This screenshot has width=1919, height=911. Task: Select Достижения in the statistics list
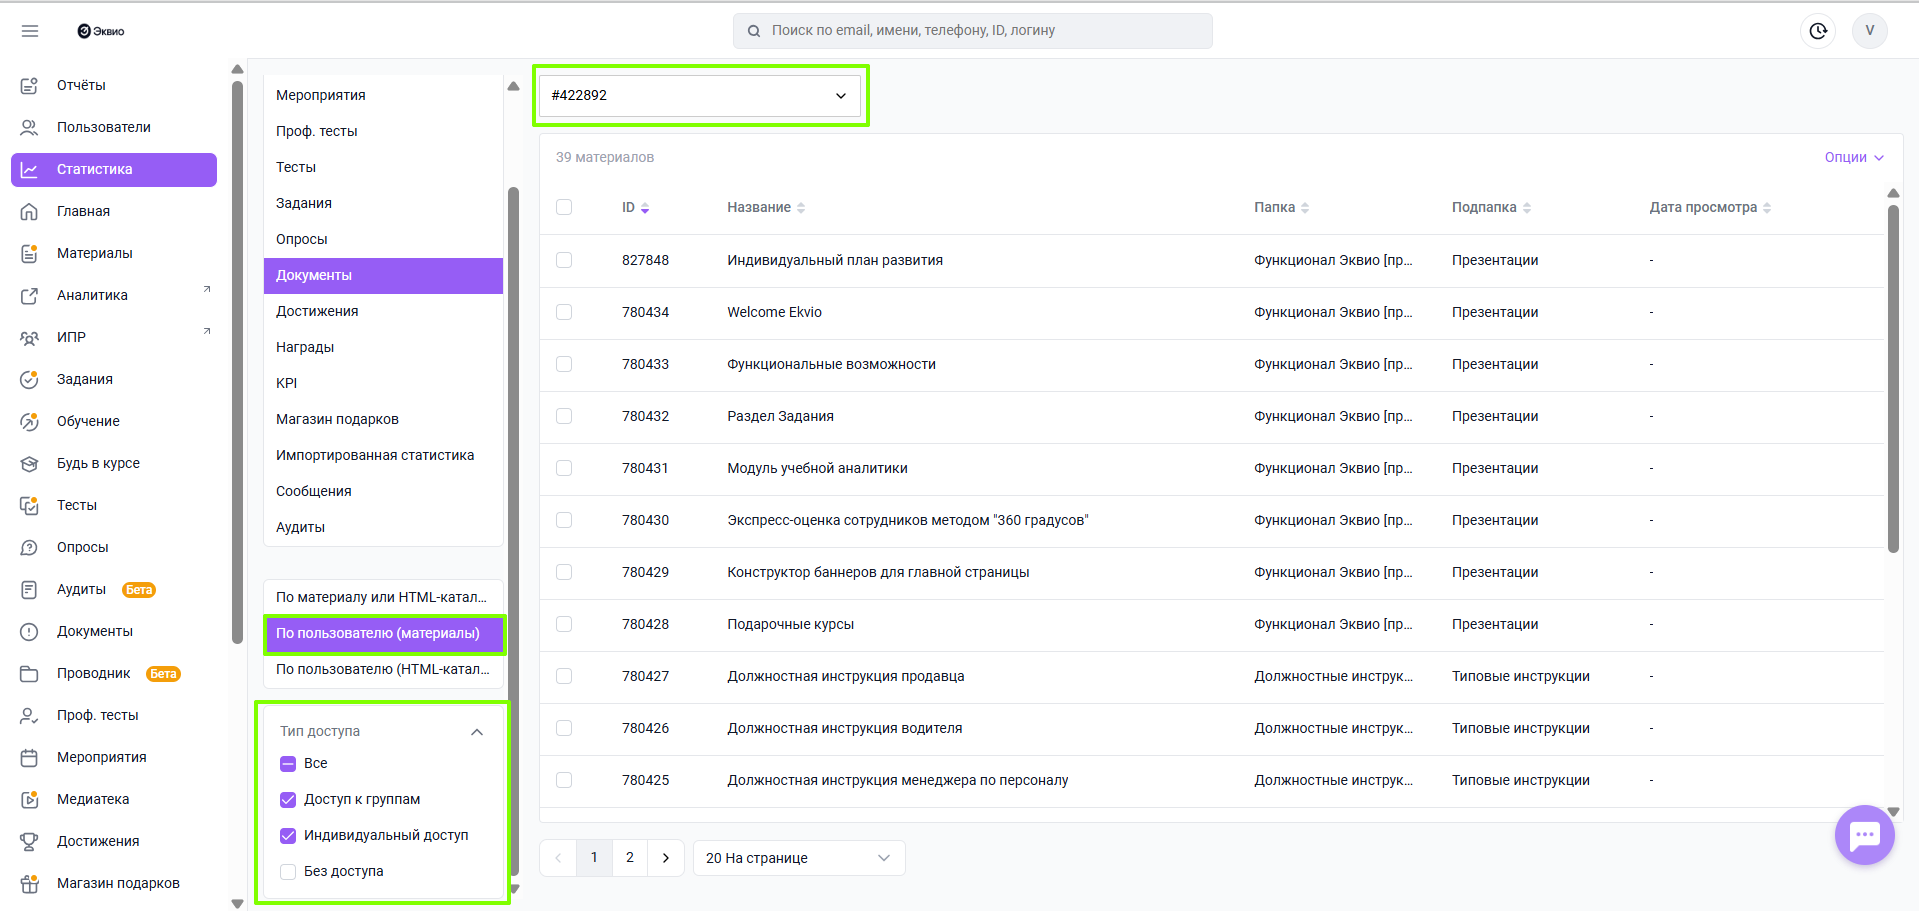tap(317, 311)
